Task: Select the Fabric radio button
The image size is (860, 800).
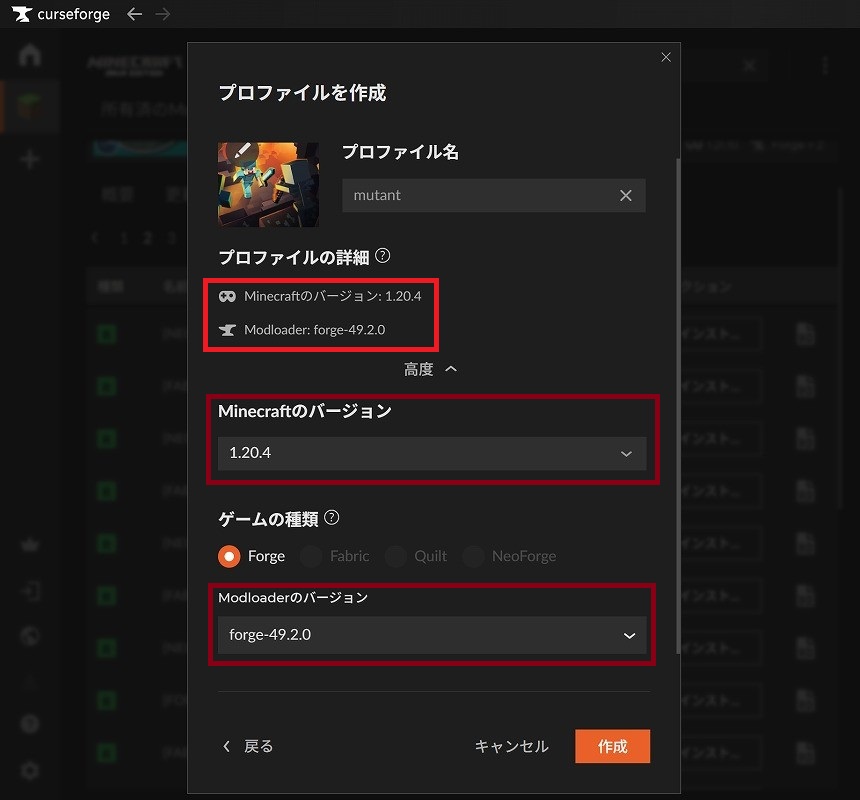Action: click(x=312, y=556)
